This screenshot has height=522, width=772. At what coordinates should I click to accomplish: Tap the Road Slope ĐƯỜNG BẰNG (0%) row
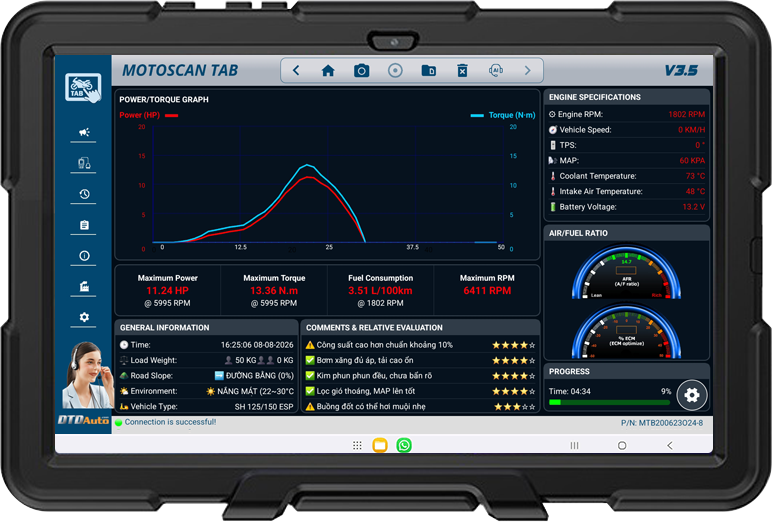[206, 376]
